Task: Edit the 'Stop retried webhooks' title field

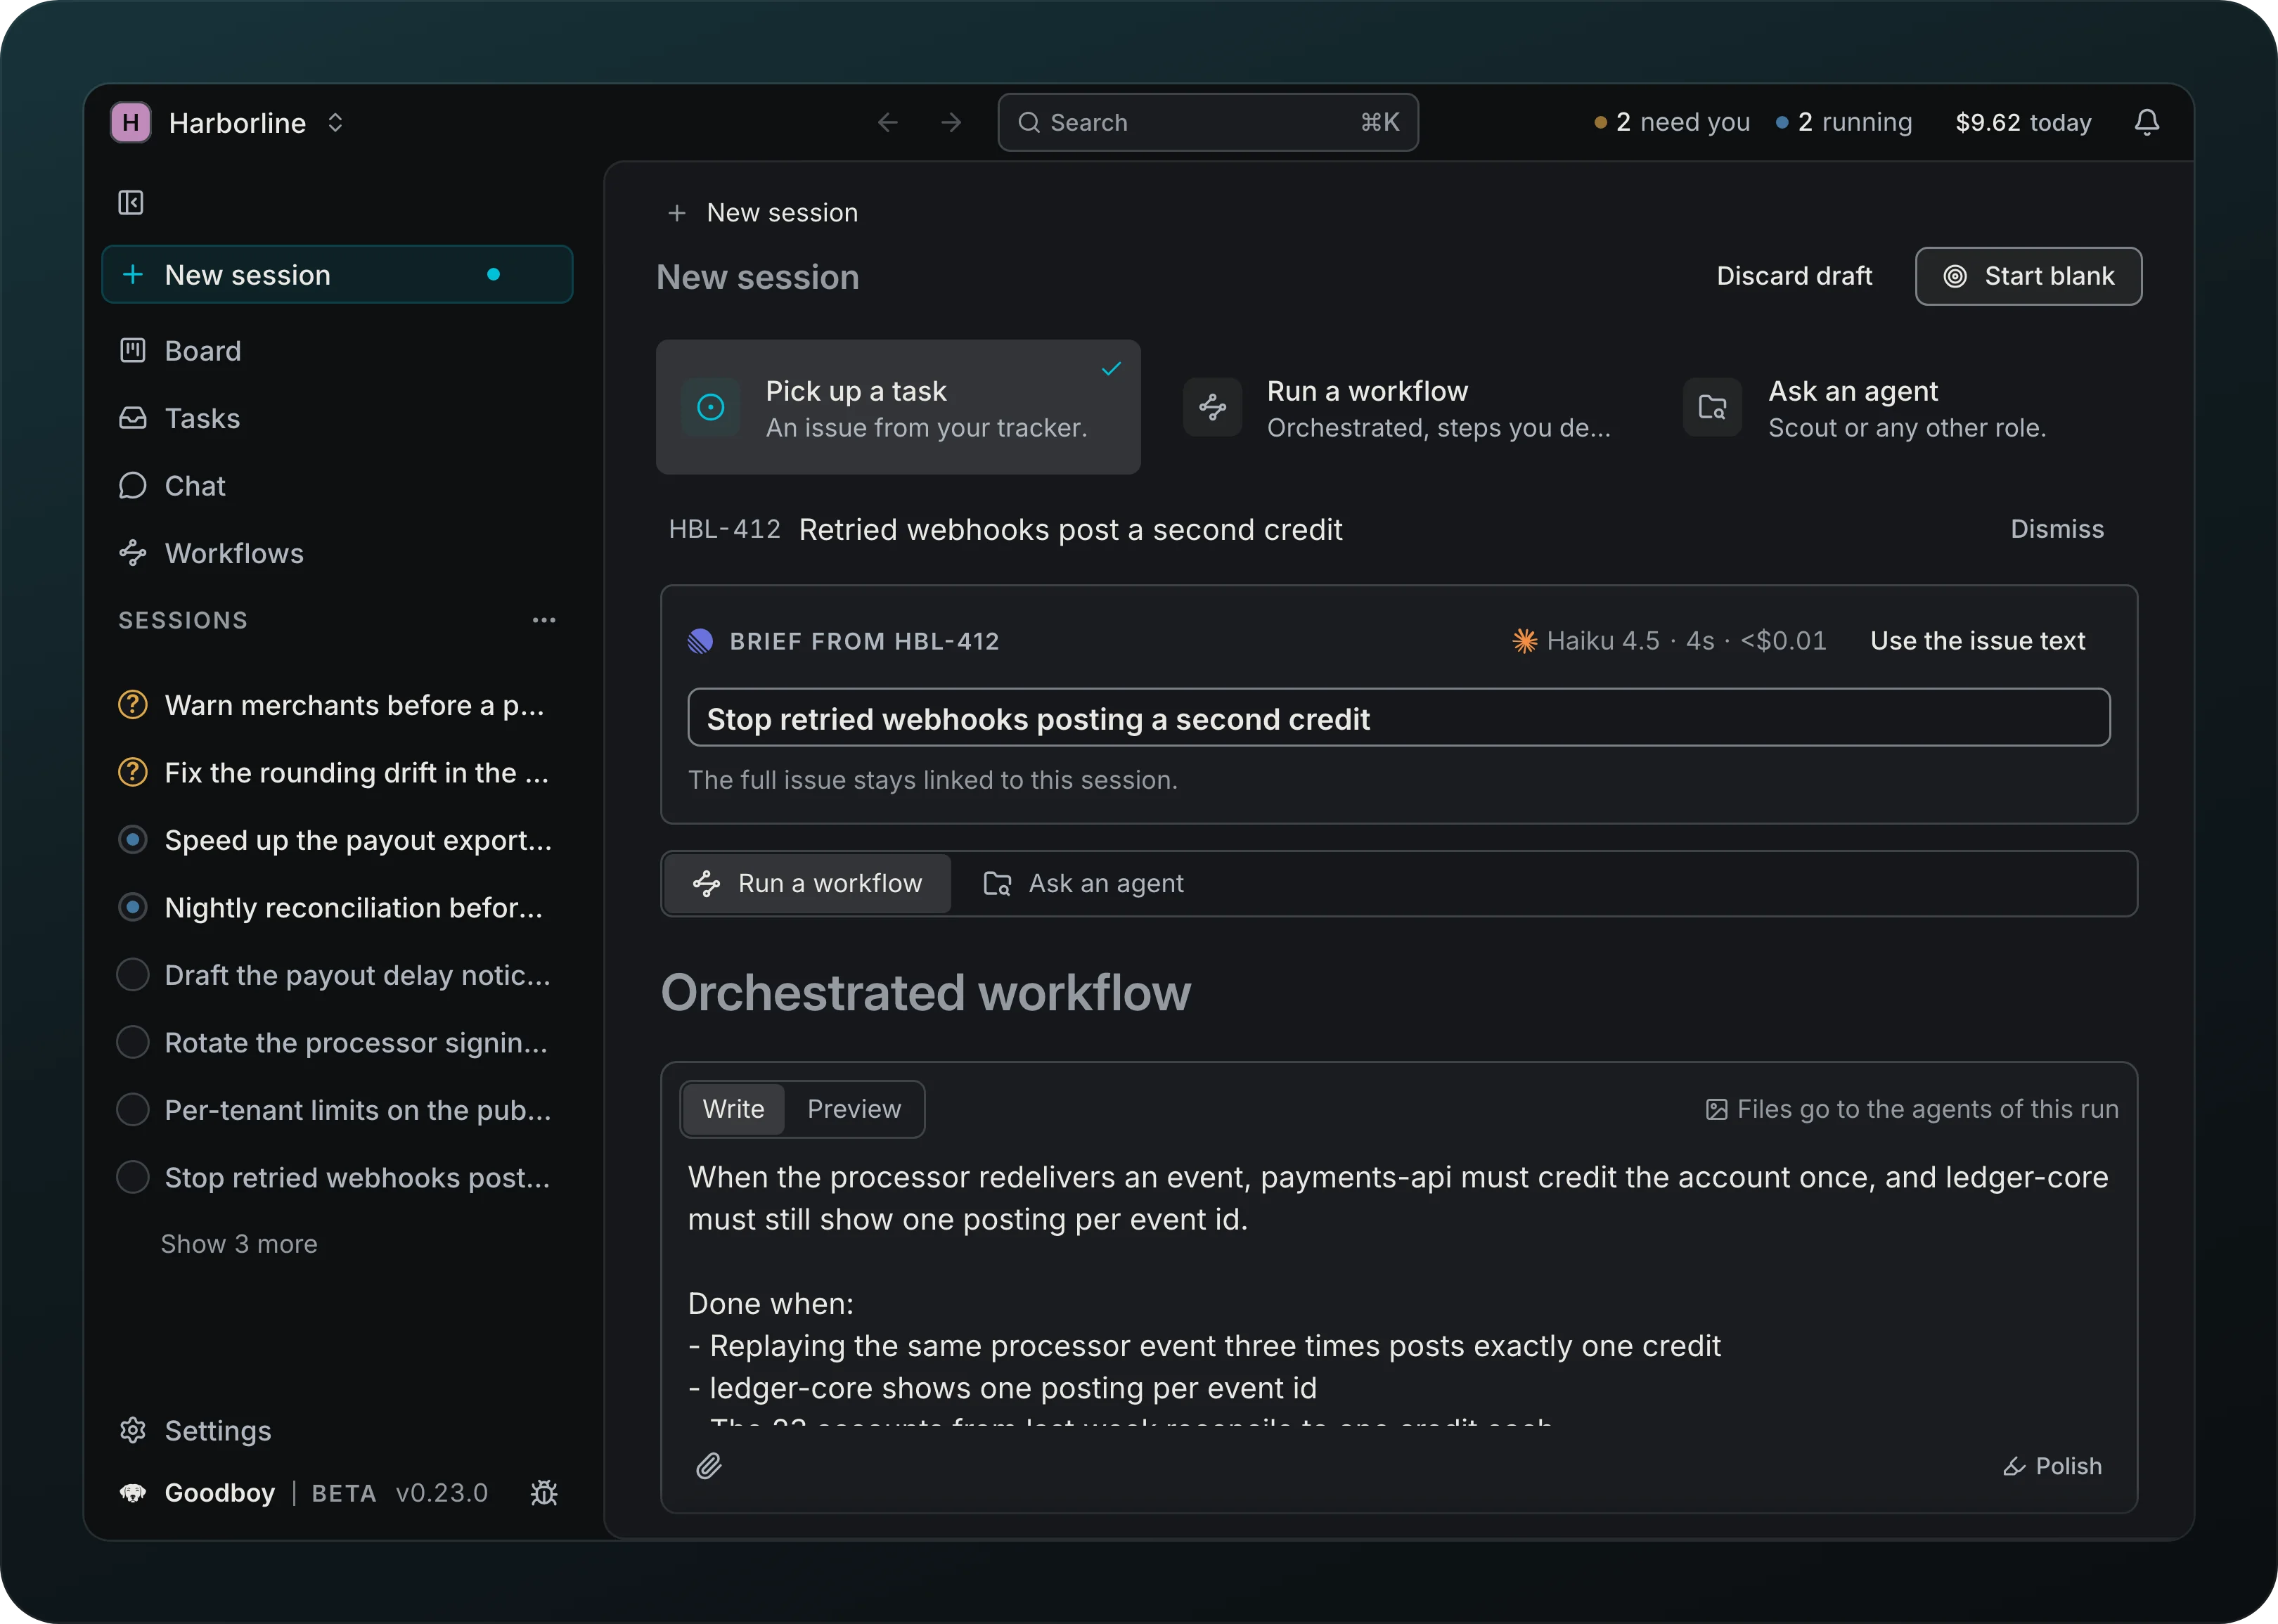Action: (1398, 718)
